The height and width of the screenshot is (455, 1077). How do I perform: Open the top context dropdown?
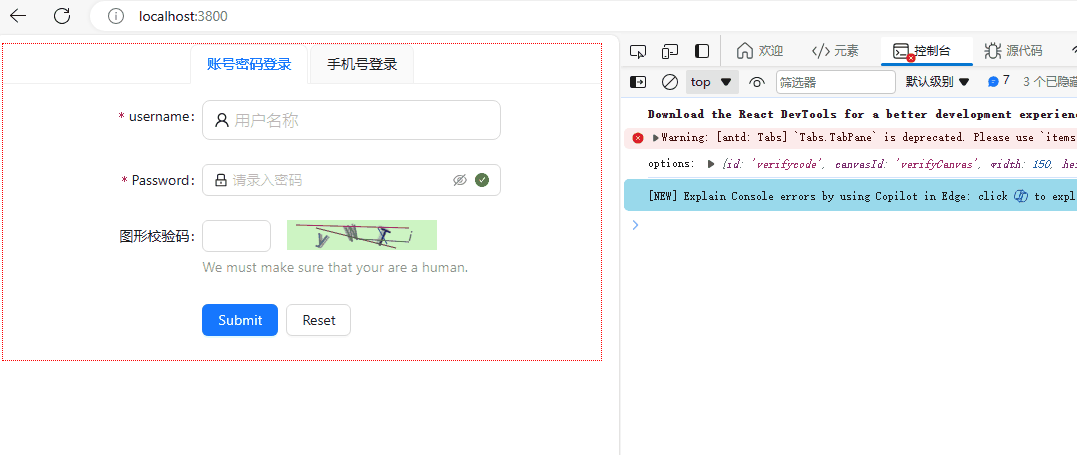click(x=712, y=82)
